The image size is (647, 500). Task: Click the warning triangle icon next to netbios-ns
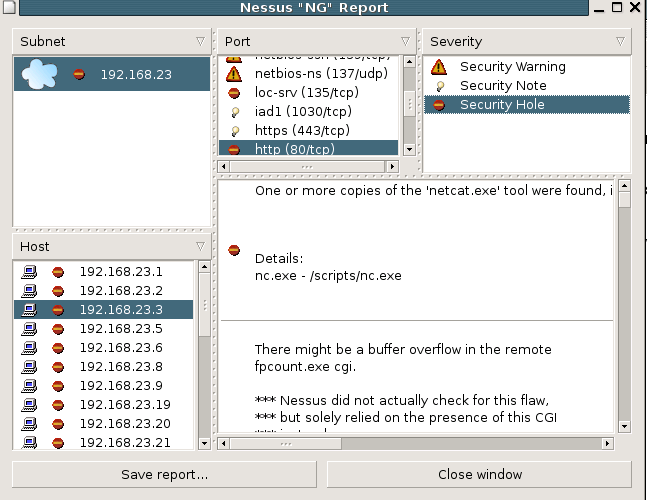(234, 74)
